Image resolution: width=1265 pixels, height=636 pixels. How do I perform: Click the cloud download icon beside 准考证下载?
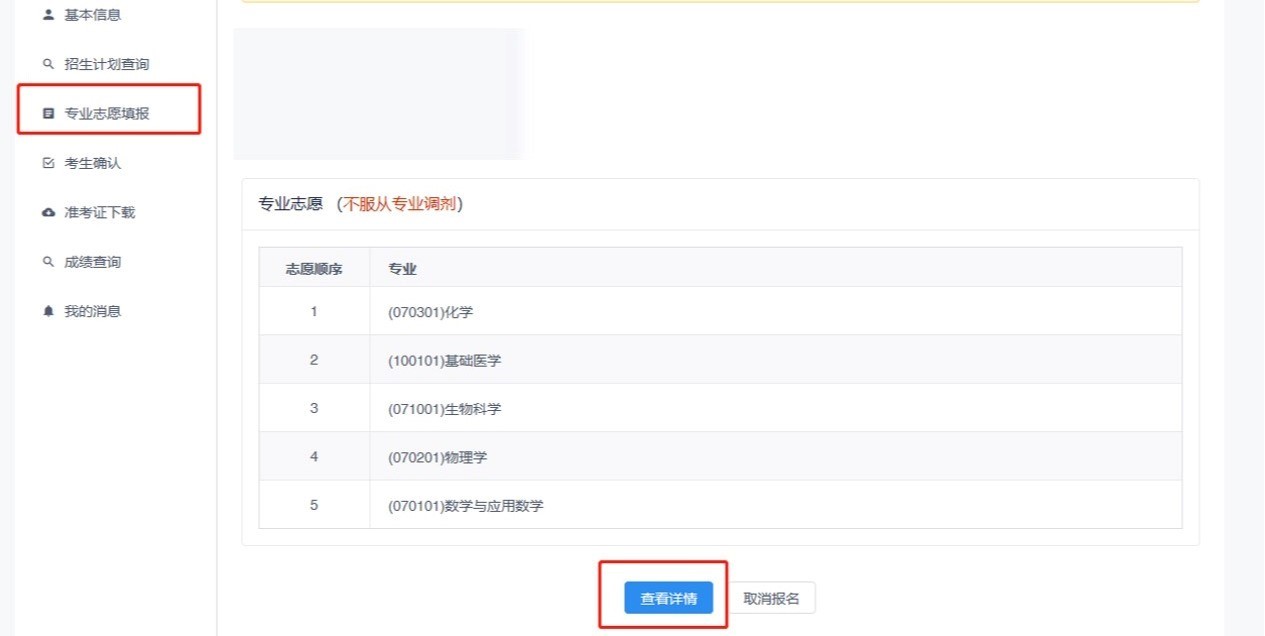click(48, 213)
